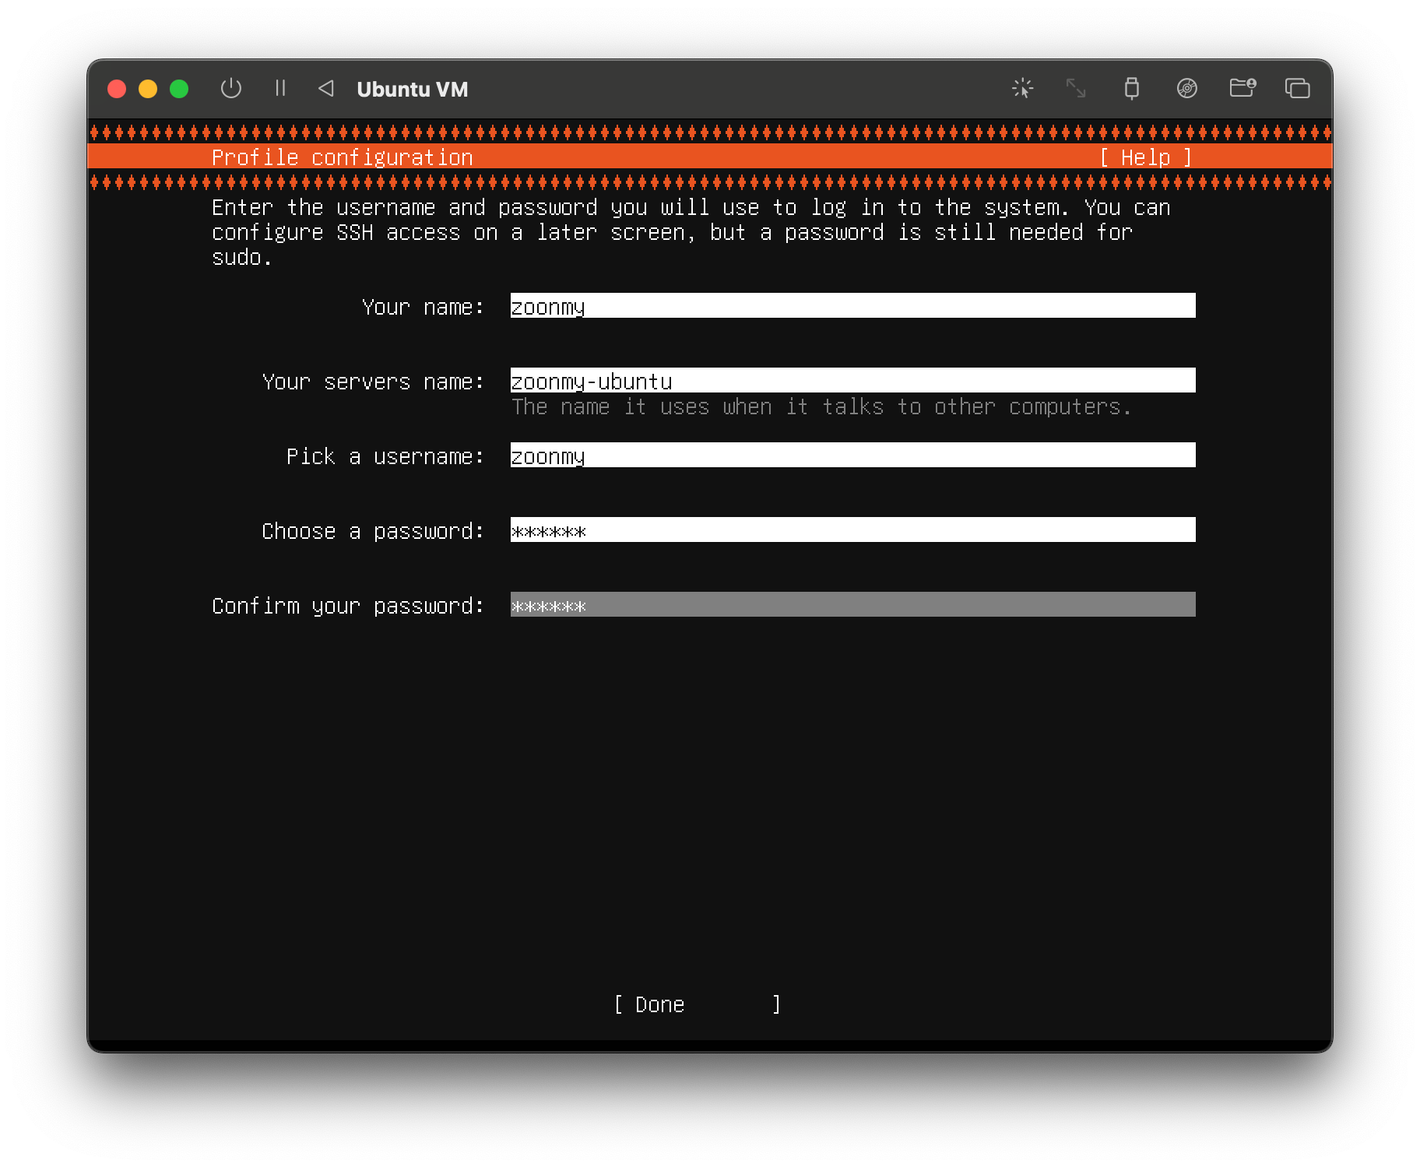Open the Help menu in installer
1420x1168 pixels.
point(1145,157)
